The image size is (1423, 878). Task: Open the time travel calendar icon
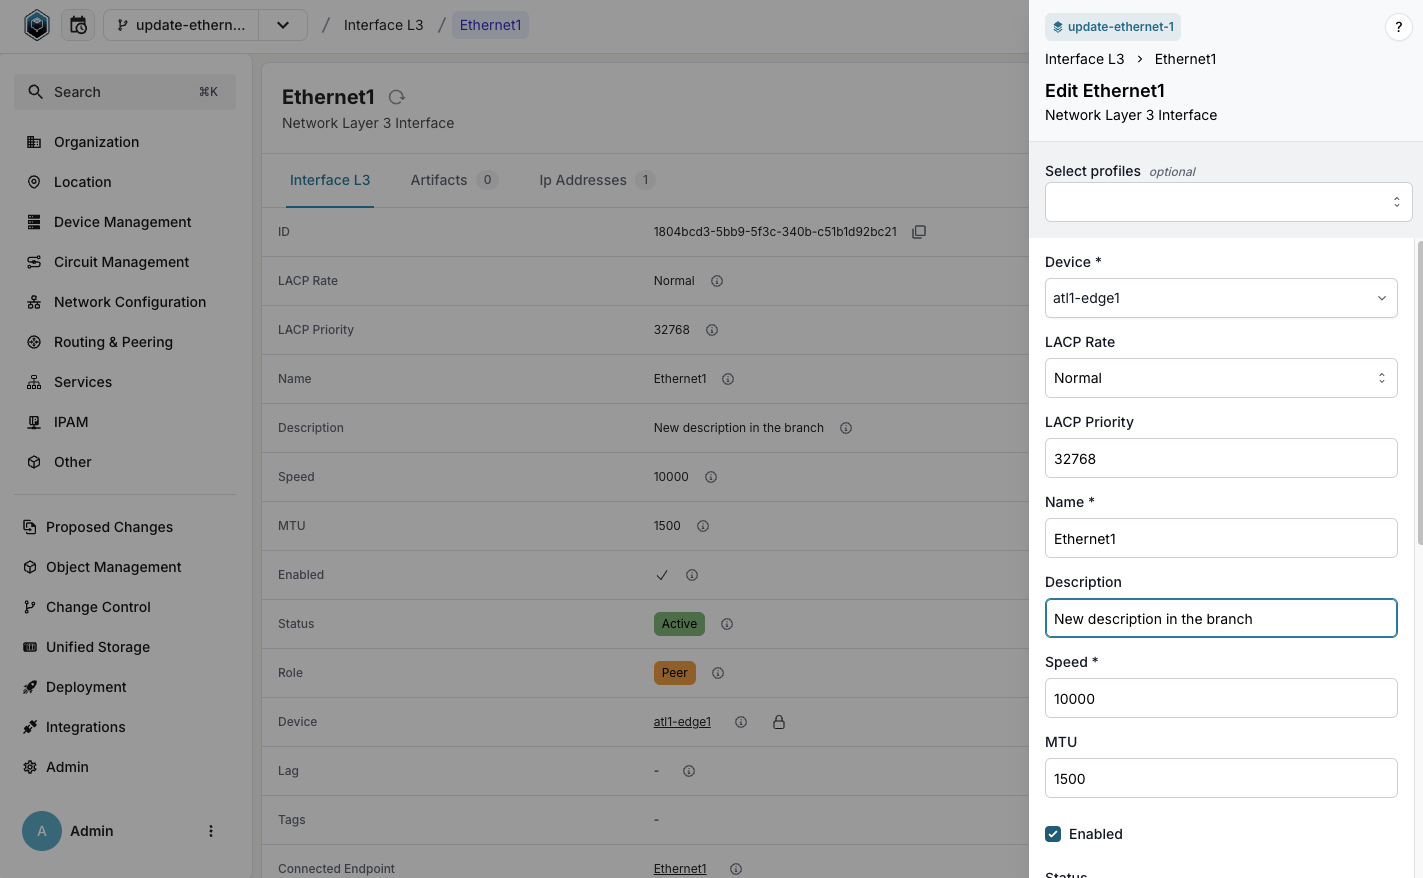(x=78, y=25)
